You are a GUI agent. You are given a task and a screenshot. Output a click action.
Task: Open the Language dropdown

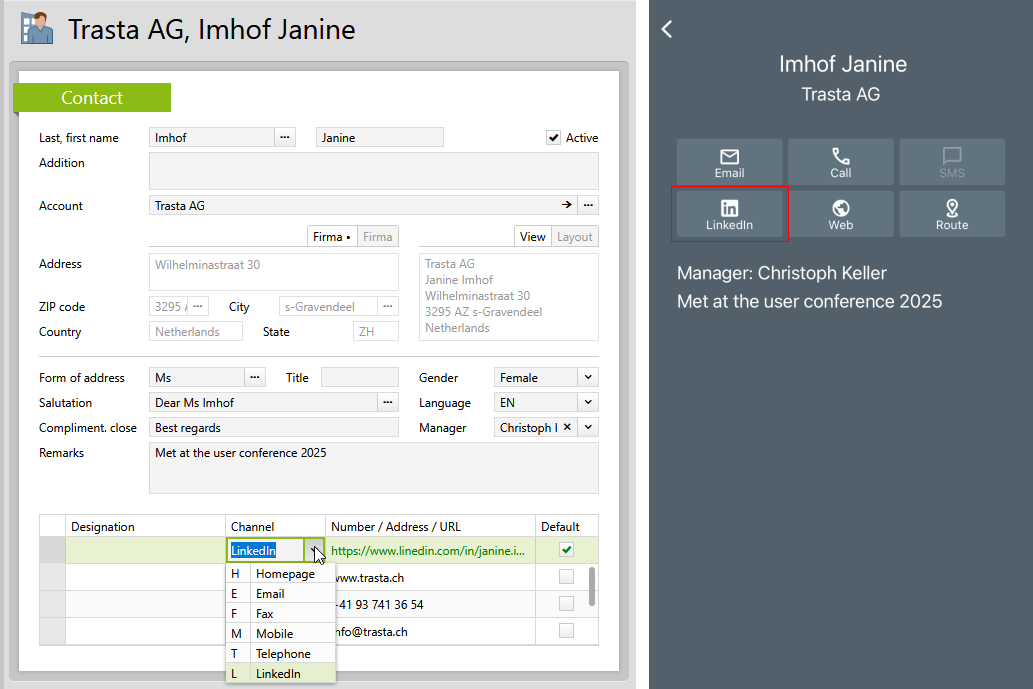click(588, 403)
